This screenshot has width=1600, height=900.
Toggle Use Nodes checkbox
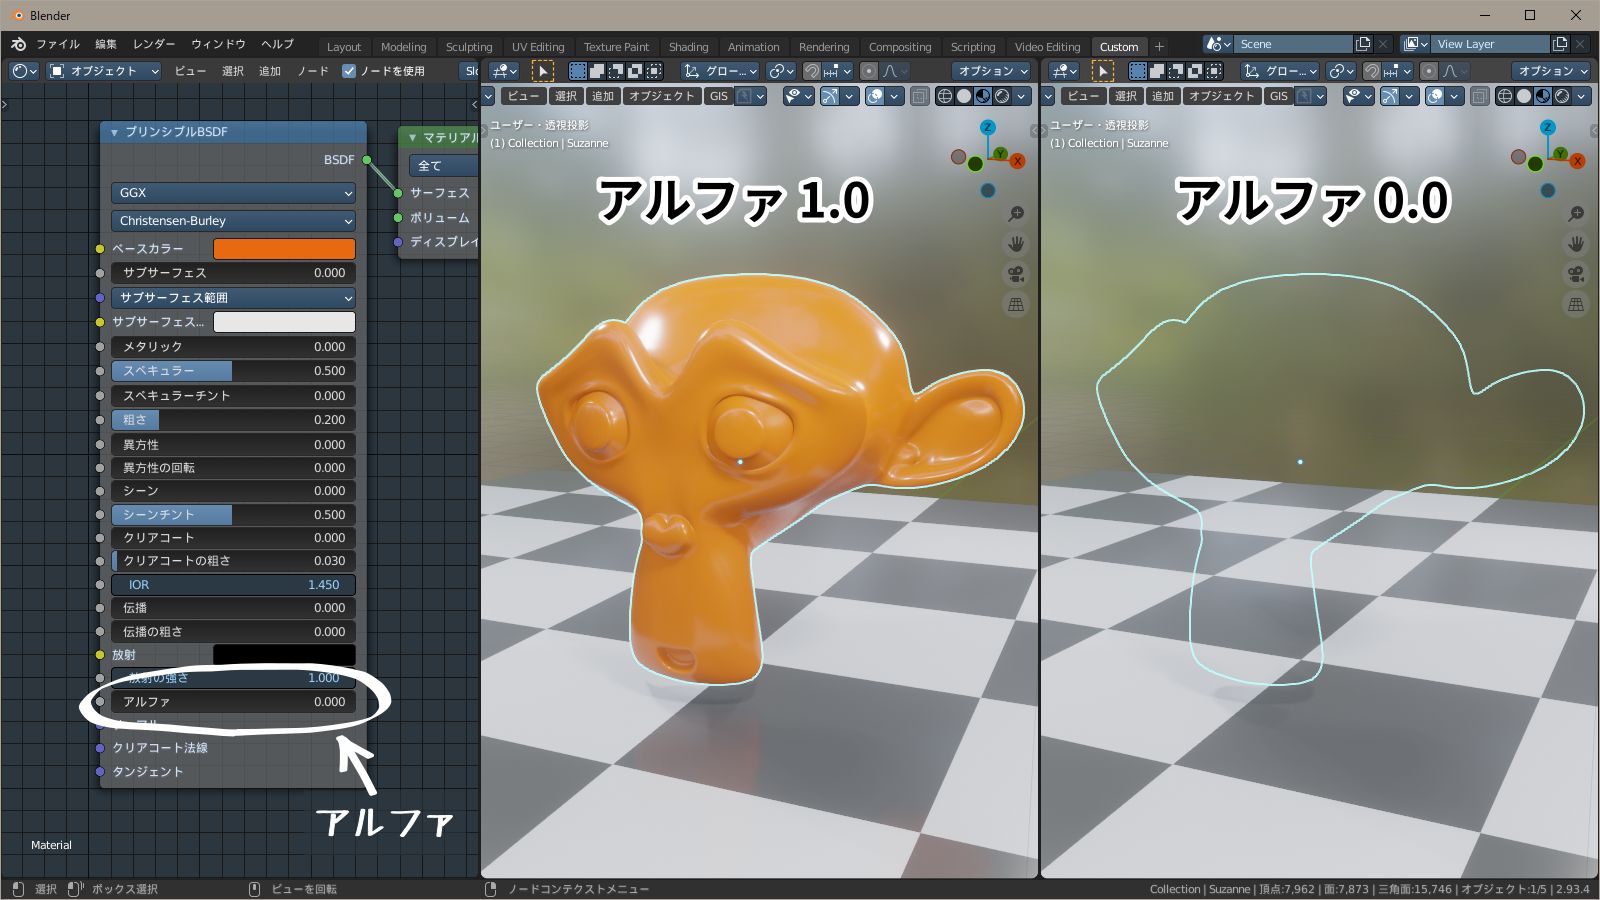click(349, 71)
